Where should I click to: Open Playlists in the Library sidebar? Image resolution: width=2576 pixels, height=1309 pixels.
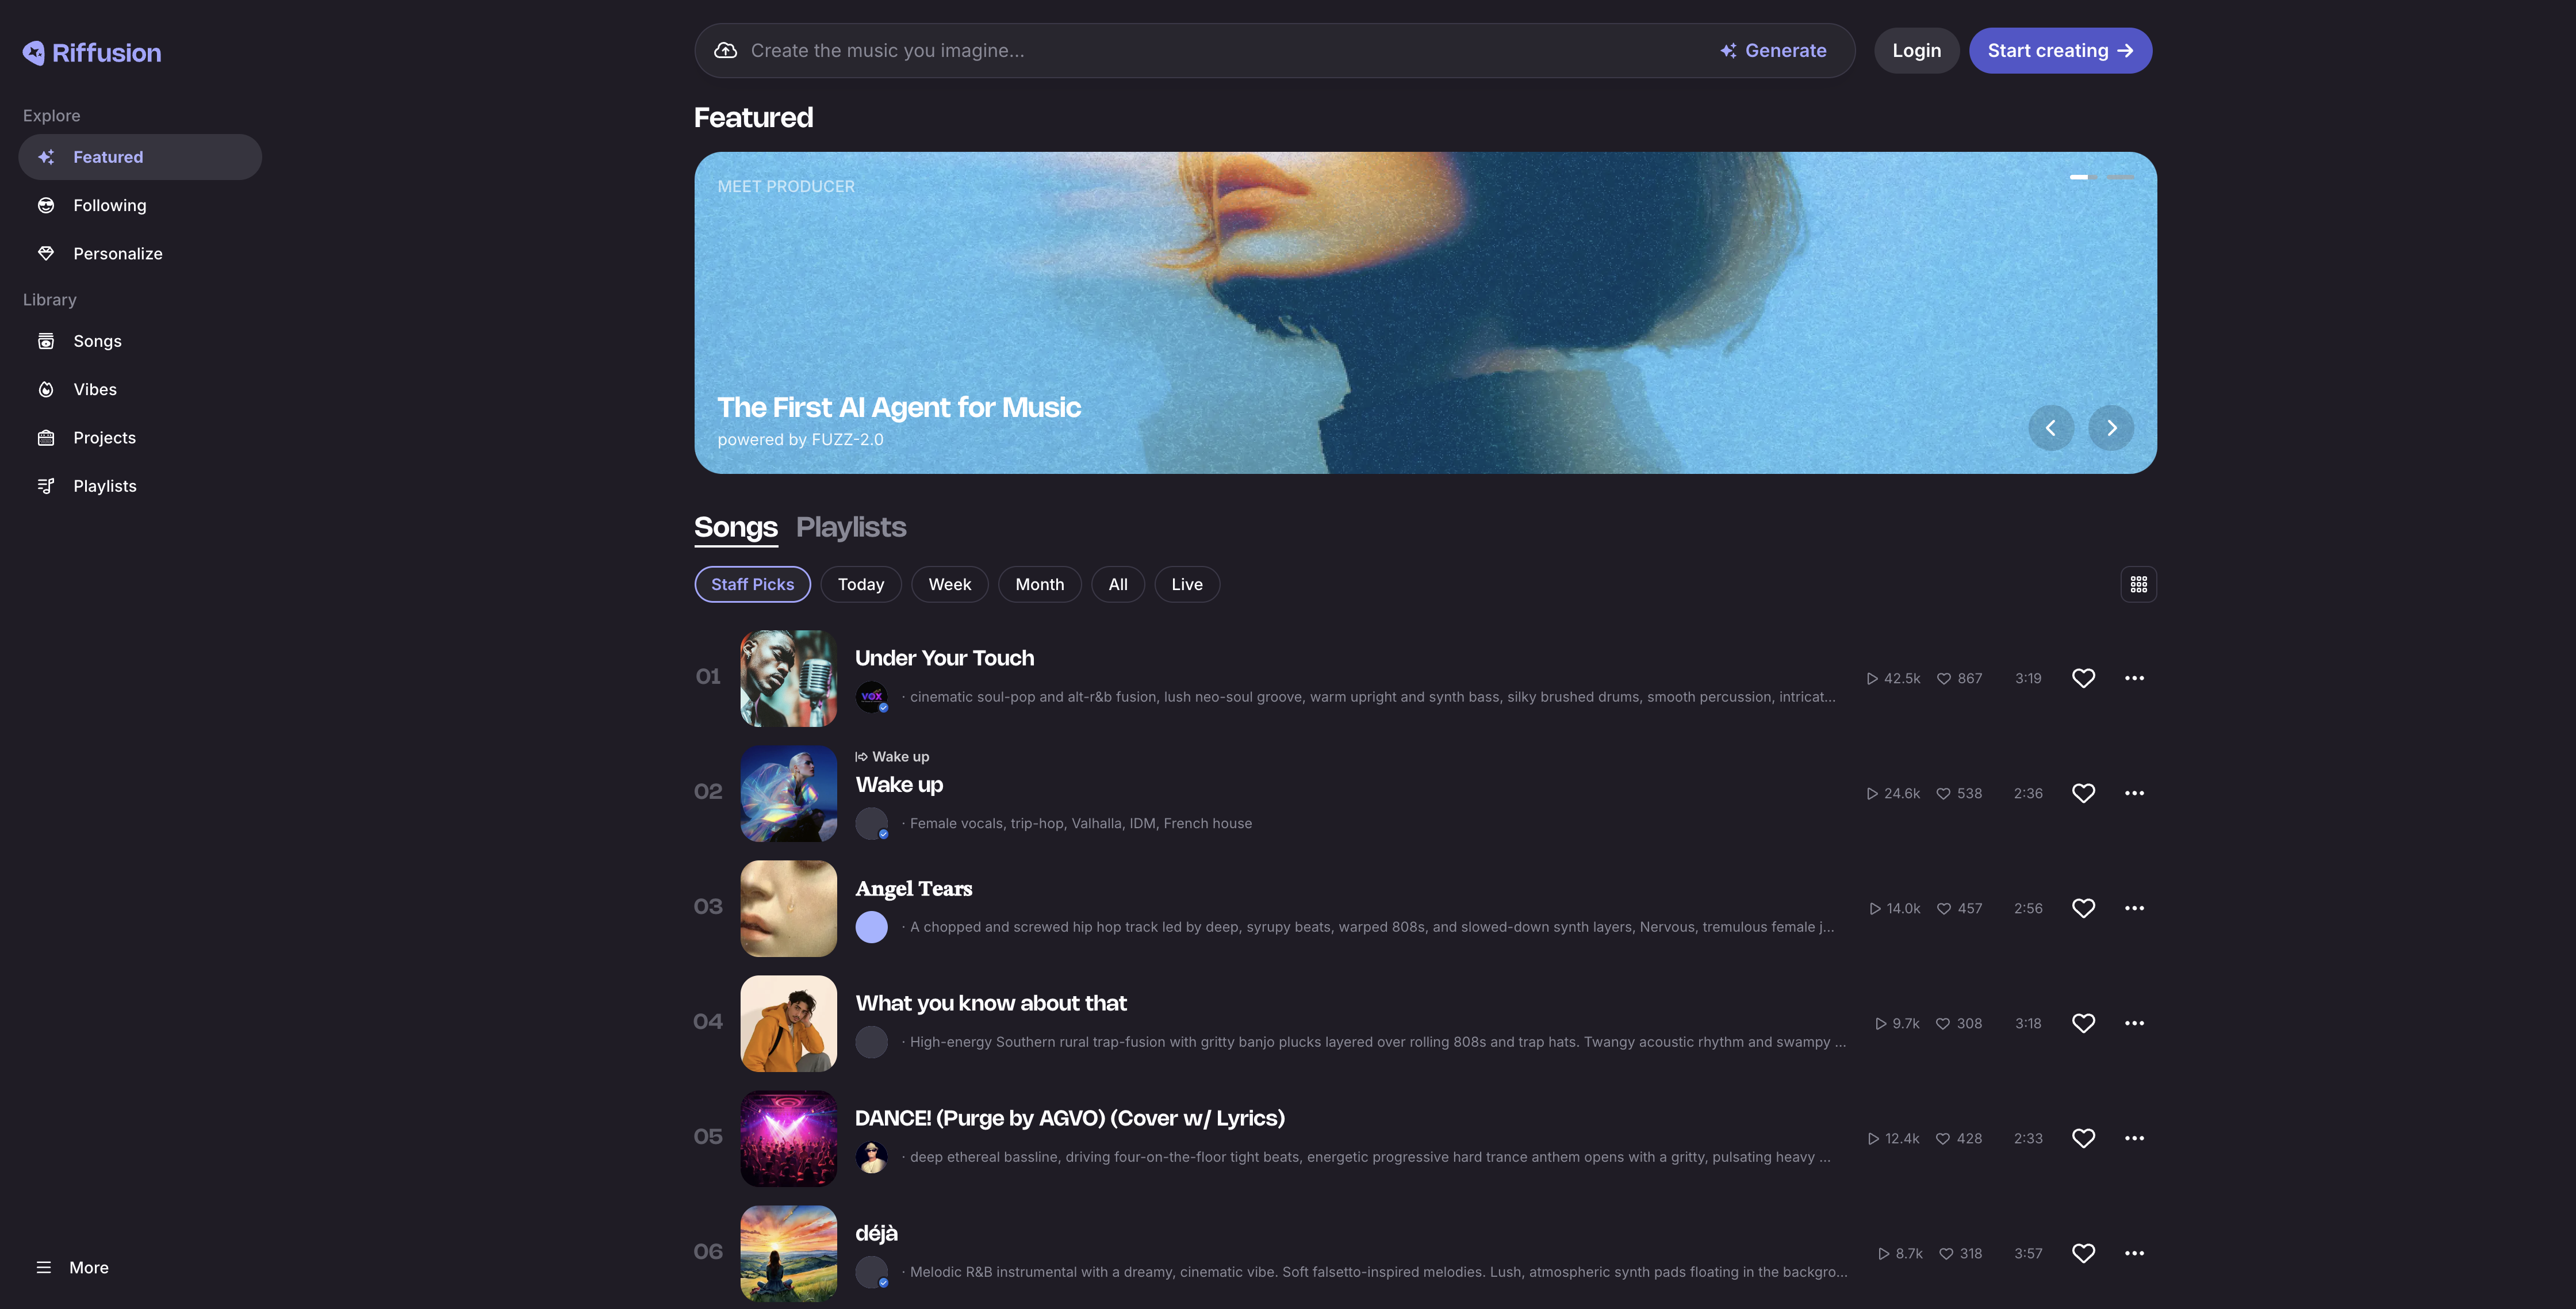point(104,486)
